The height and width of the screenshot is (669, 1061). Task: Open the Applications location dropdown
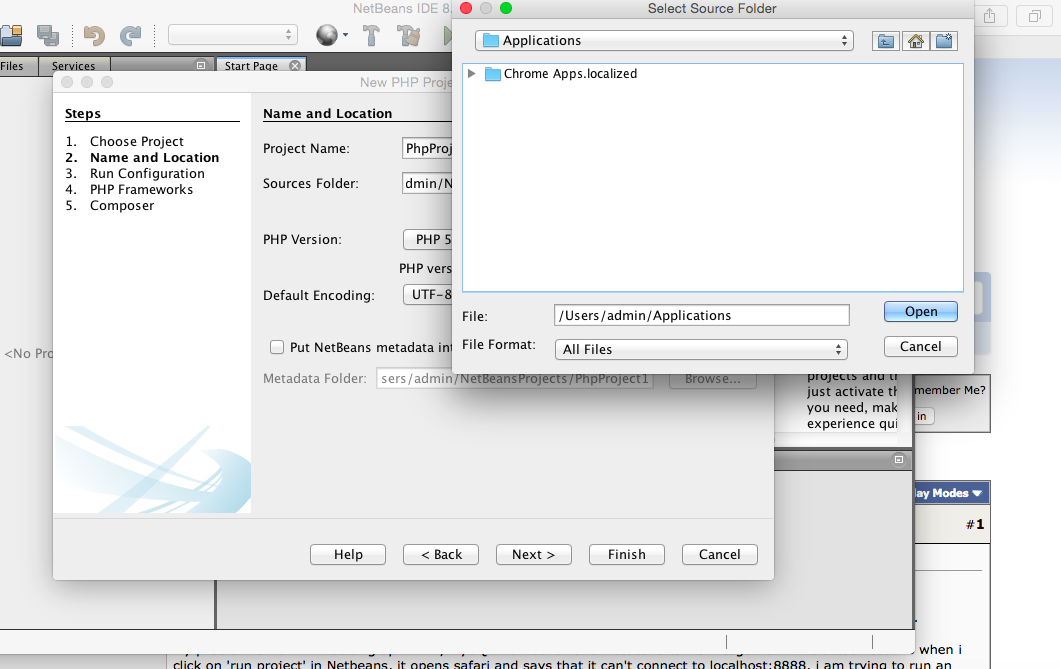point(664,41)
